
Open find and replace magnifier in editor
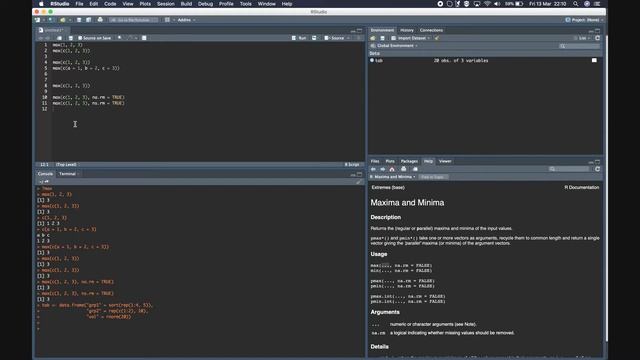120,38
